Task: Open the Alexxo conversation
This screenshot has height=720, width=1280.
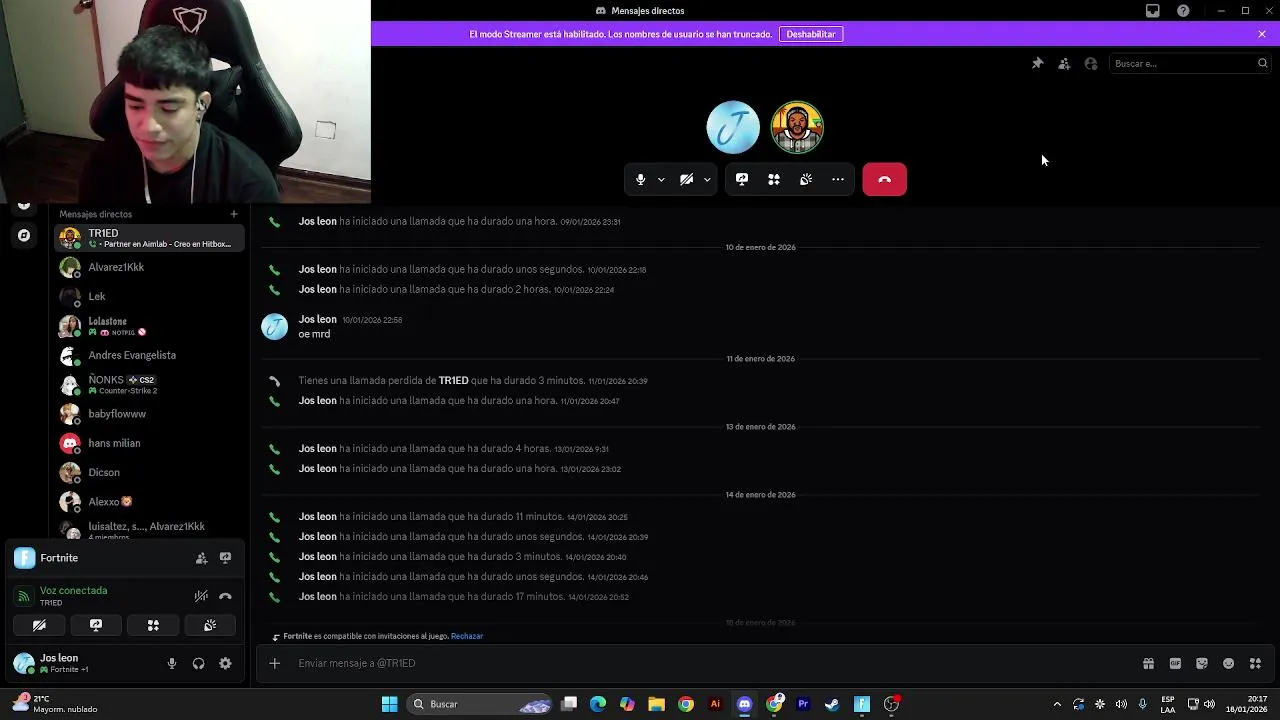Action: (x=150, y=502)
